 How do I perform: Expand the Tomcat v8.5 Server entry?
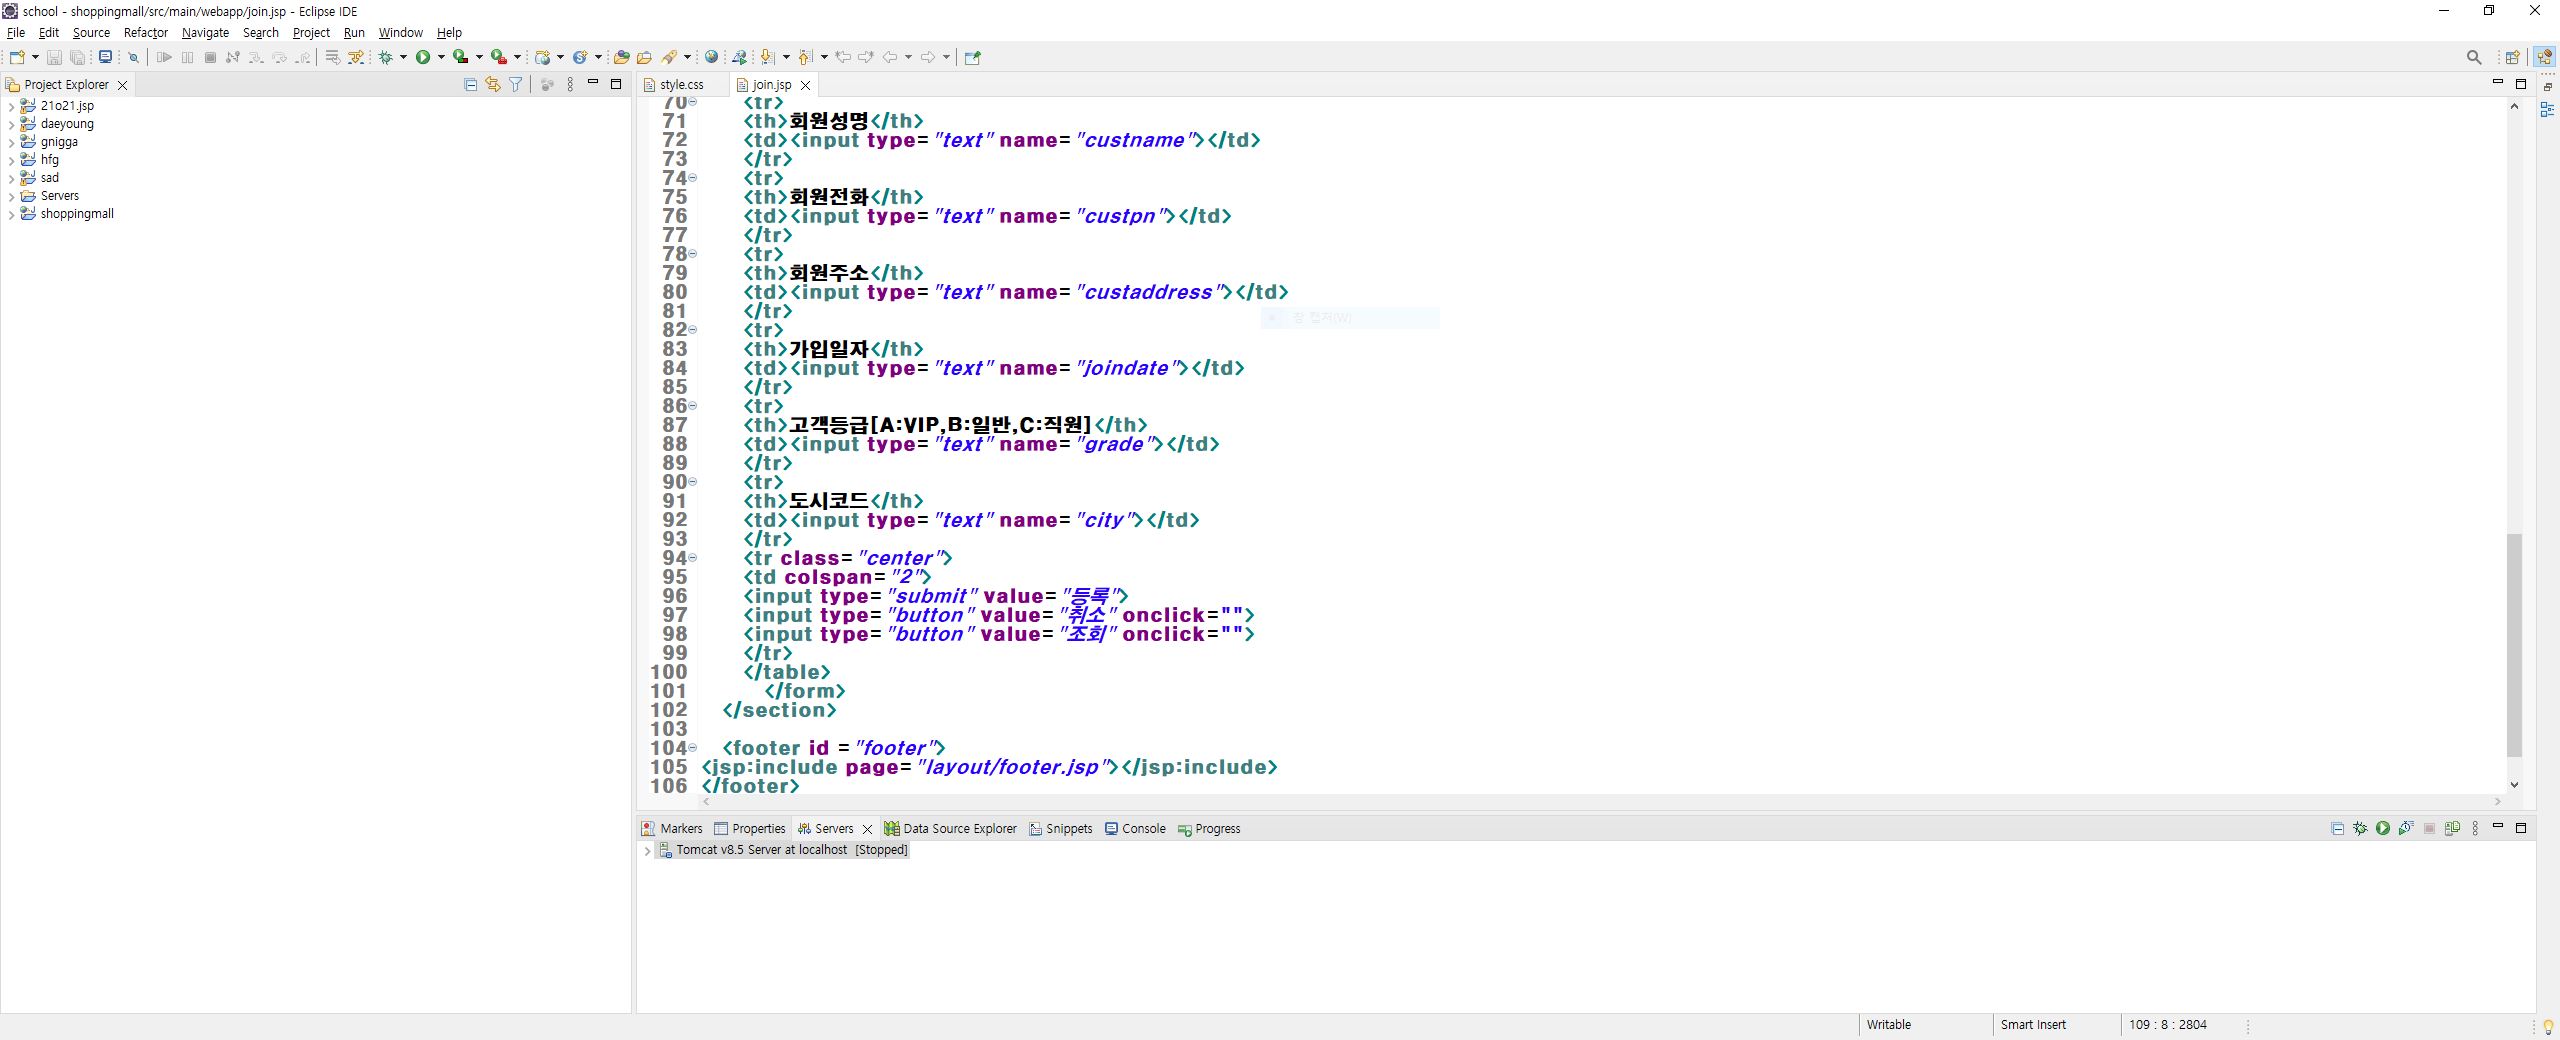647,849
